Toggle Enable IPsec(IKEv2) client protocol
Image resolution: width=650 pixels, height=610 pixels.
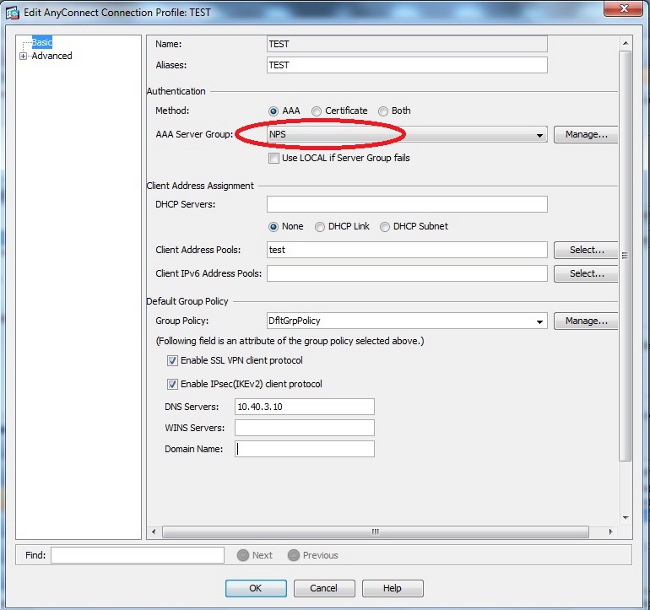click(x=172, y=385)
